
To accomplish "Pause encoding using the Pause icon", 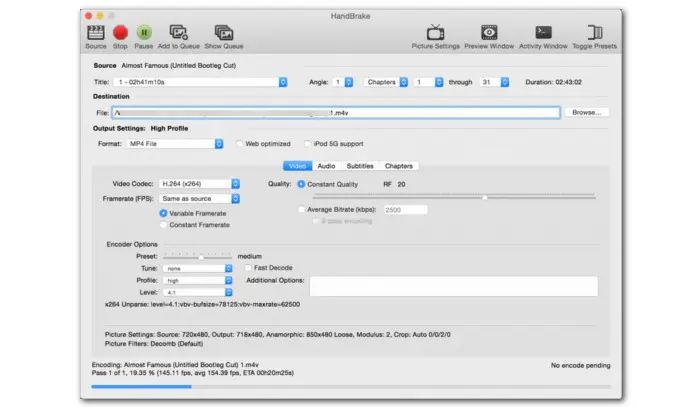I will pos(144,34).
